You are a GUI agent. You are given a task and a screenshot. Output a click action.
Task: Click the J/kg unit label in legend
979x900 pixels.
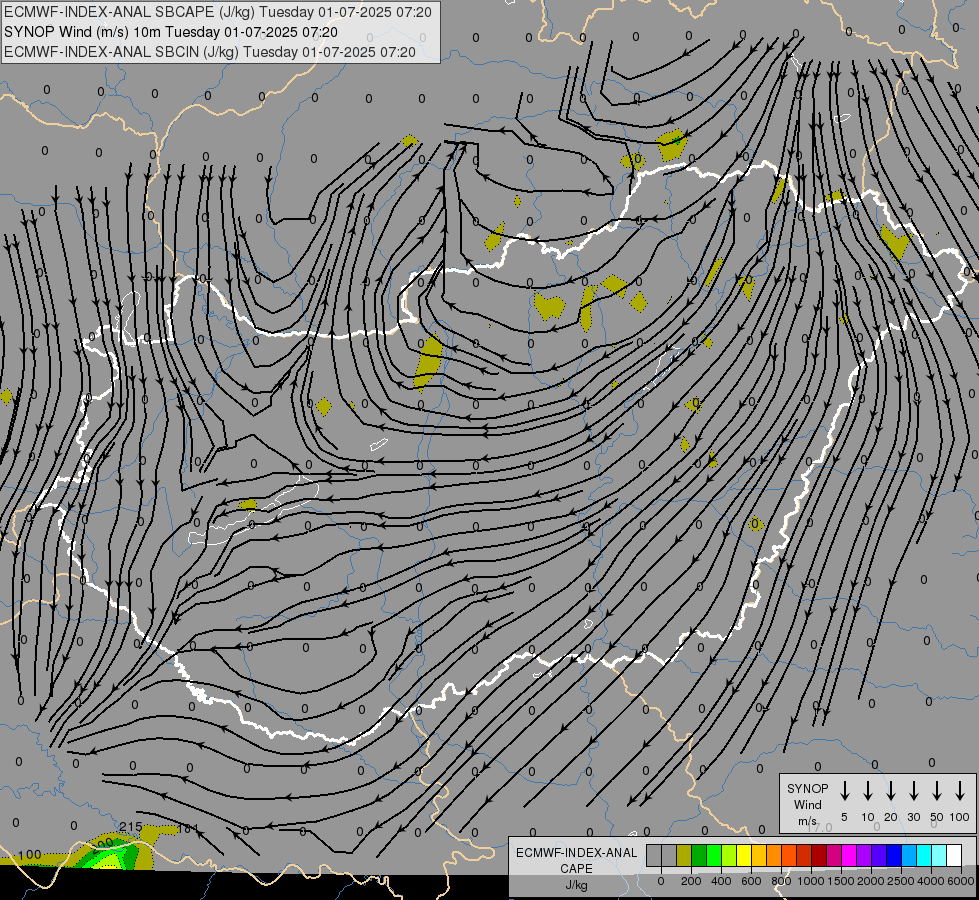[x=576, y=884]
